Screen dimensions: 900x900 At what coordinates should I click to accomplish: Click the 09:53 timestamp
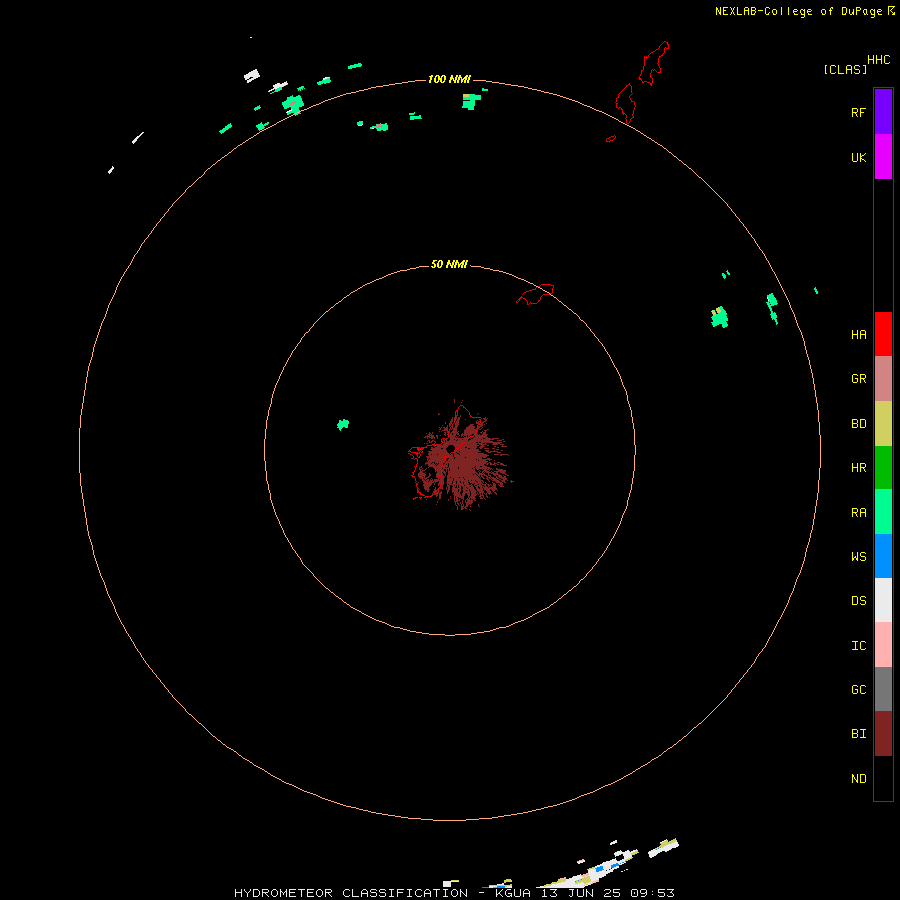652,893
